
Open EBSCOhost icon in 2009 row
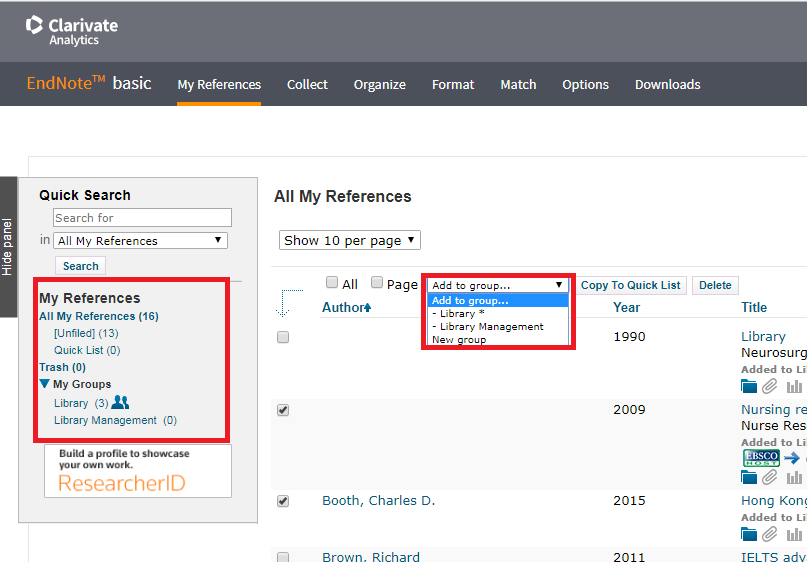(761, 458)
